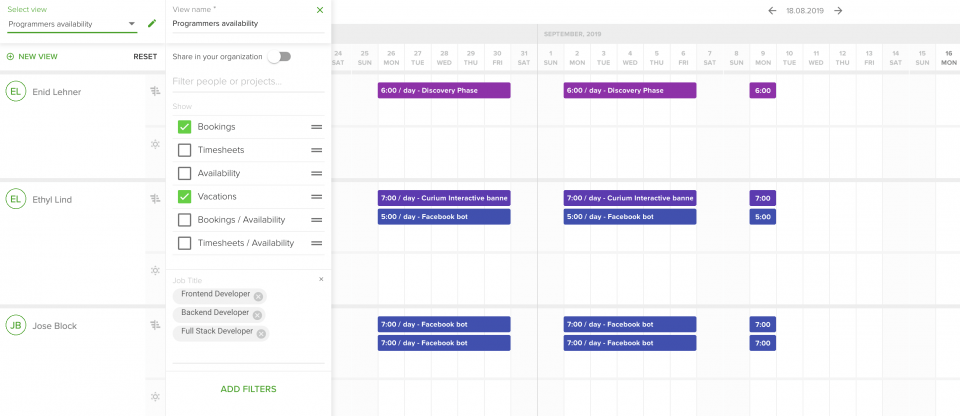960x416 pixels.
Task: Check the Timesheets checkbox
Action: coord(184,150)
